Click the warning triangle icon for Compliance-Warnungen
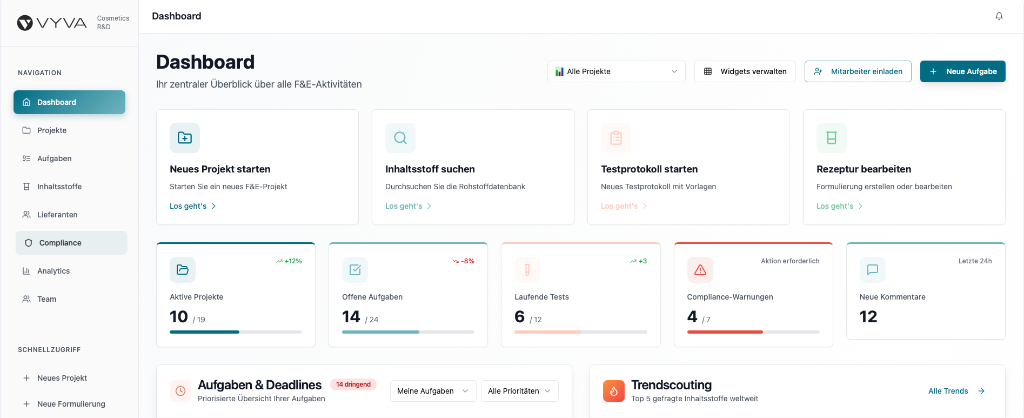The width and height of the screenshot is (1024, 418). click(701, 270)
